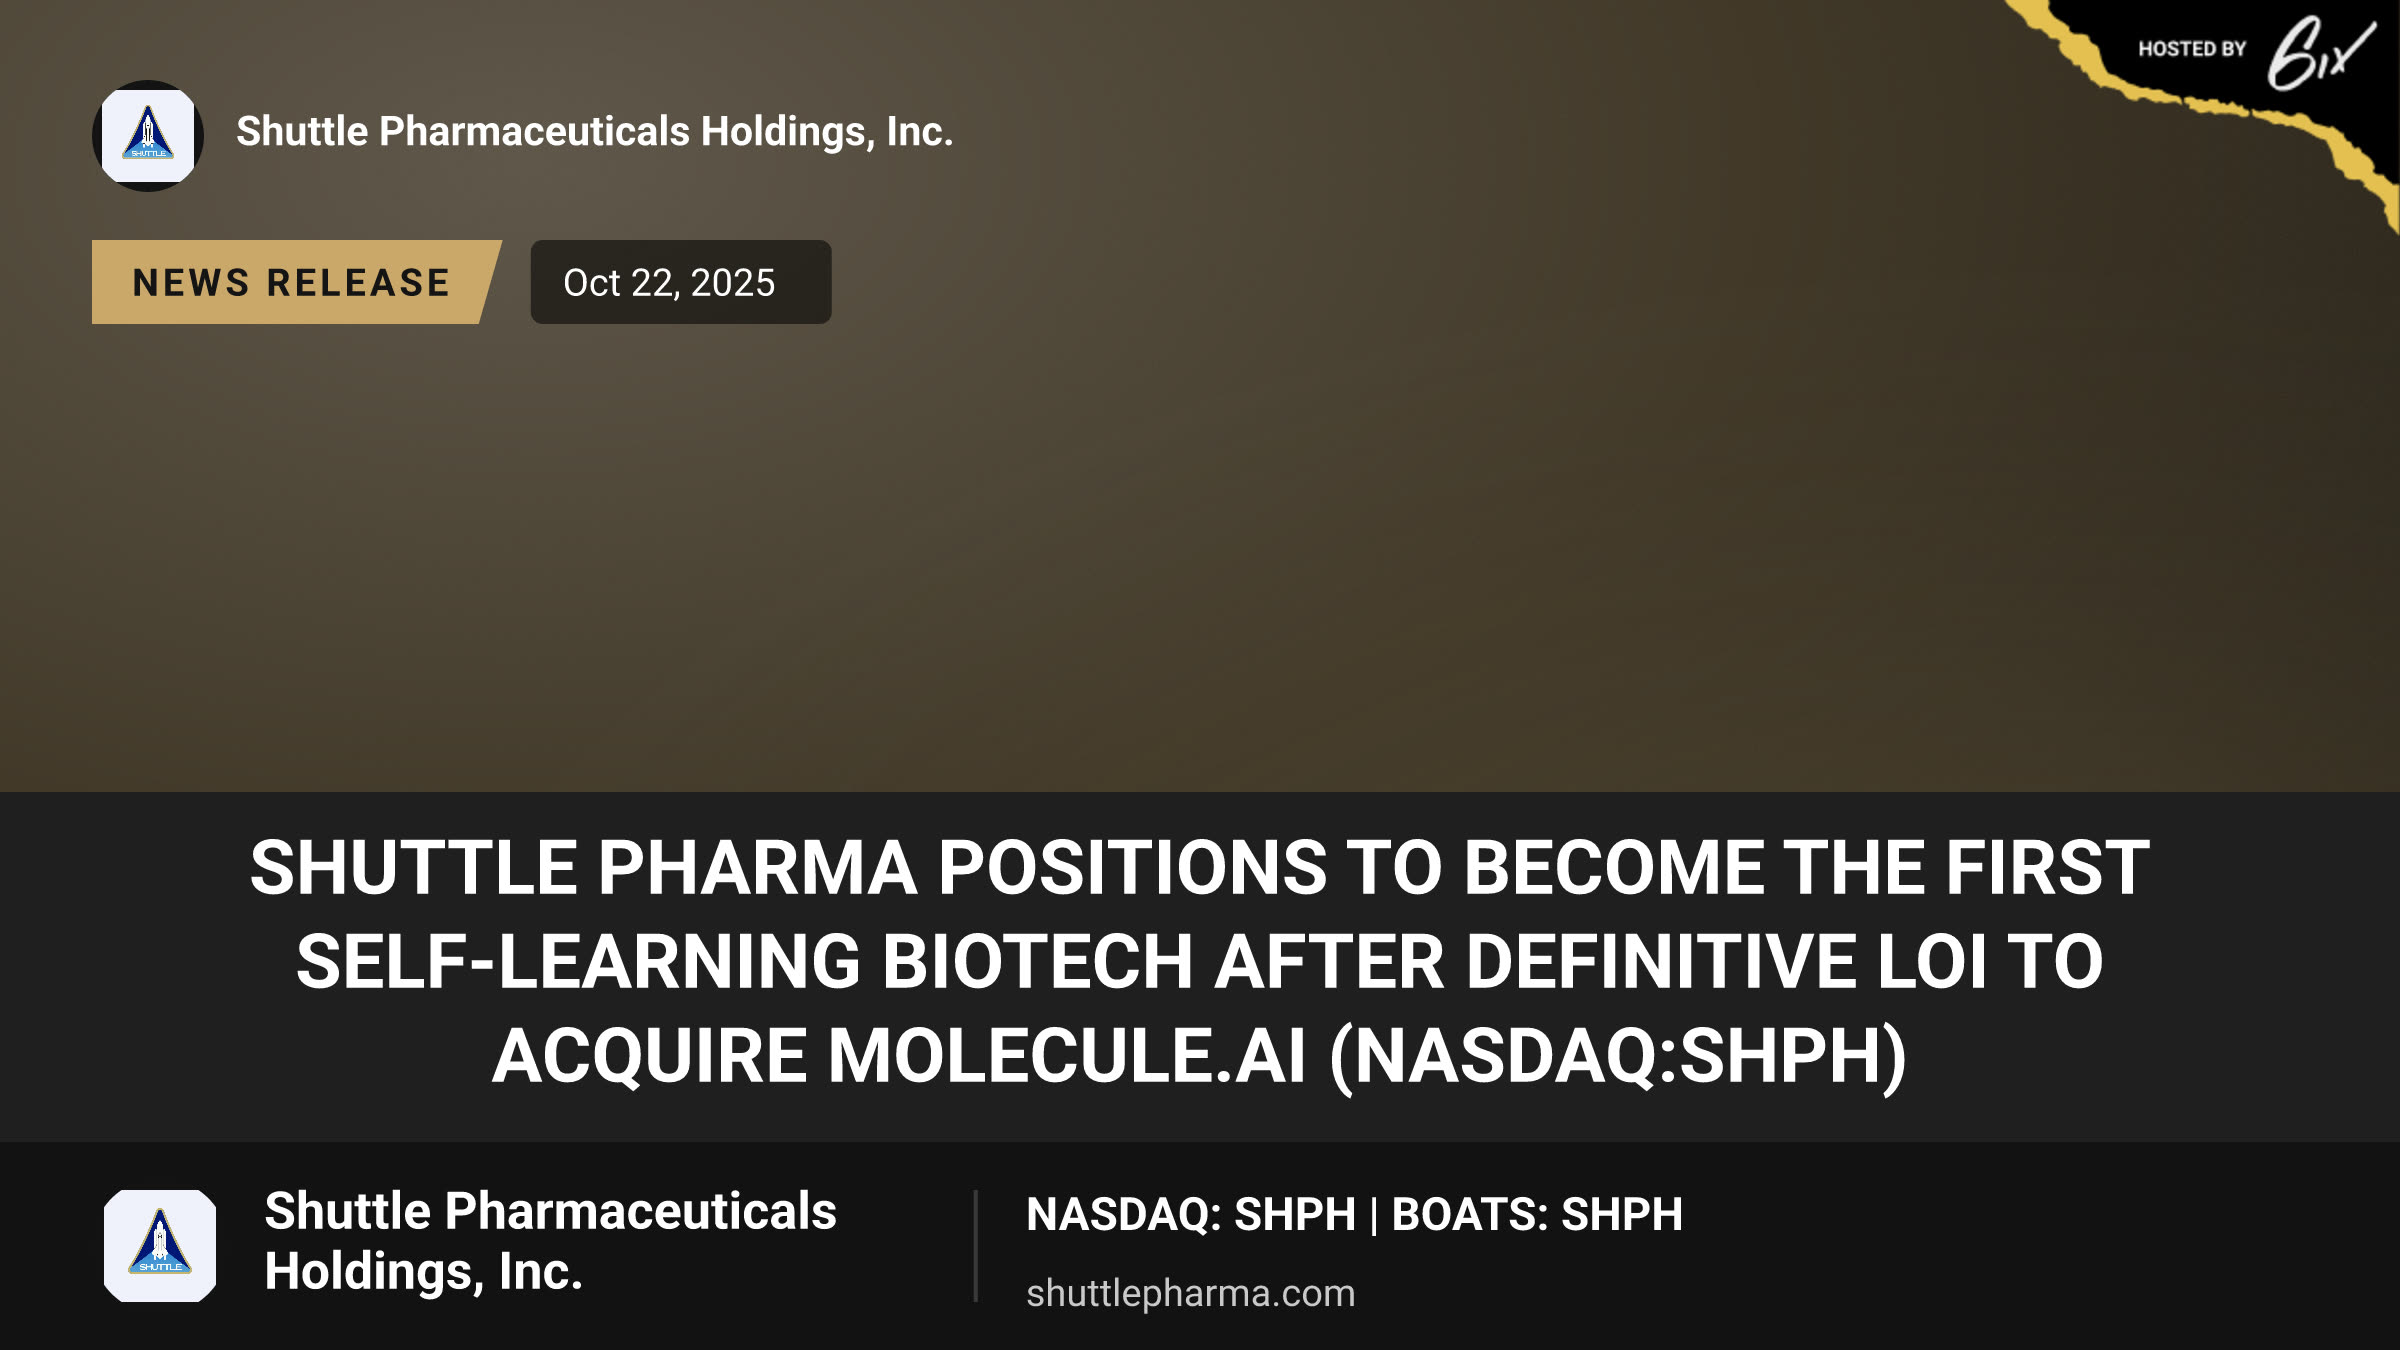Open the 6ix host logo
Viewport: 2400px width, 1350px height.
(x=2321, y=52)
